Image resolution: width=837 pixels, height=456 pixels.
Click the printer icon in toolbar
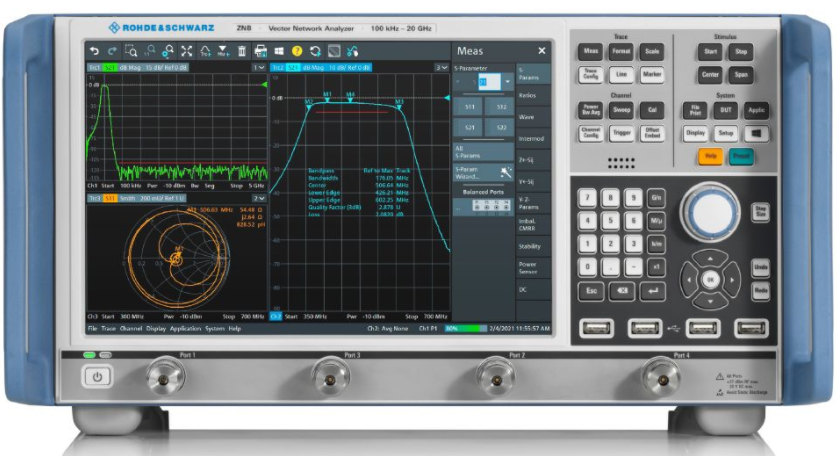click(260, 51)
